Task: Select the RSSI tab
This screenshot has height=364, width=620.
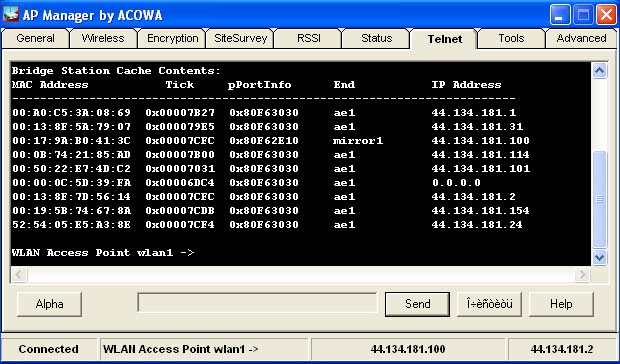Action: 309,38
